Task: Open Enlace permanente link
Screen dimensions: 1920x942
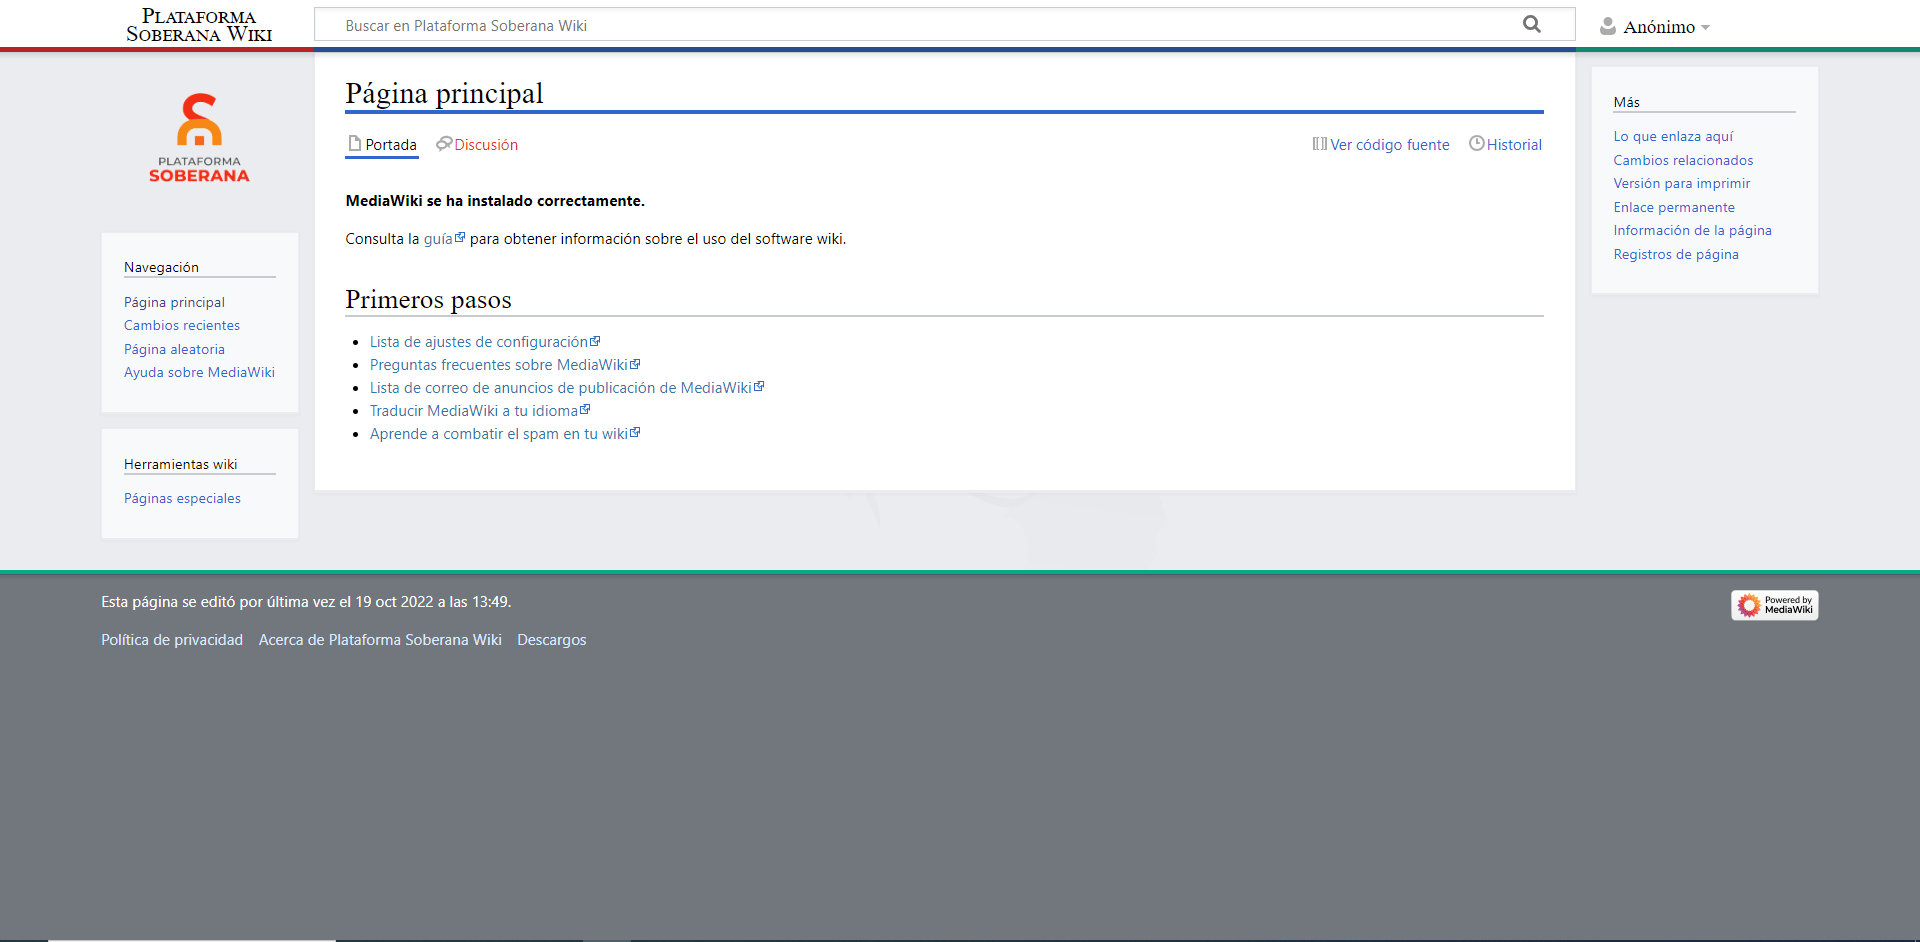Action: pos(1674,207)
